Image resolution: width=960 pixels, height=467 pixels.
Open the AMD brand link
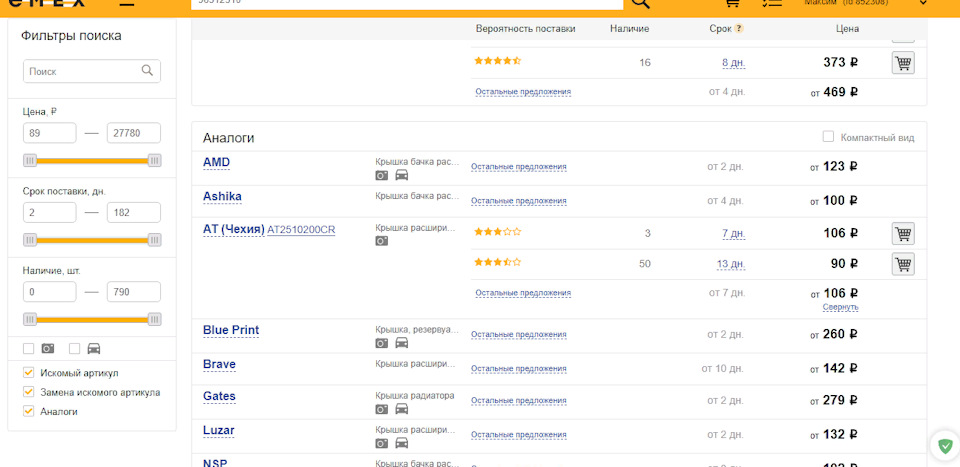tap(216, 162)
